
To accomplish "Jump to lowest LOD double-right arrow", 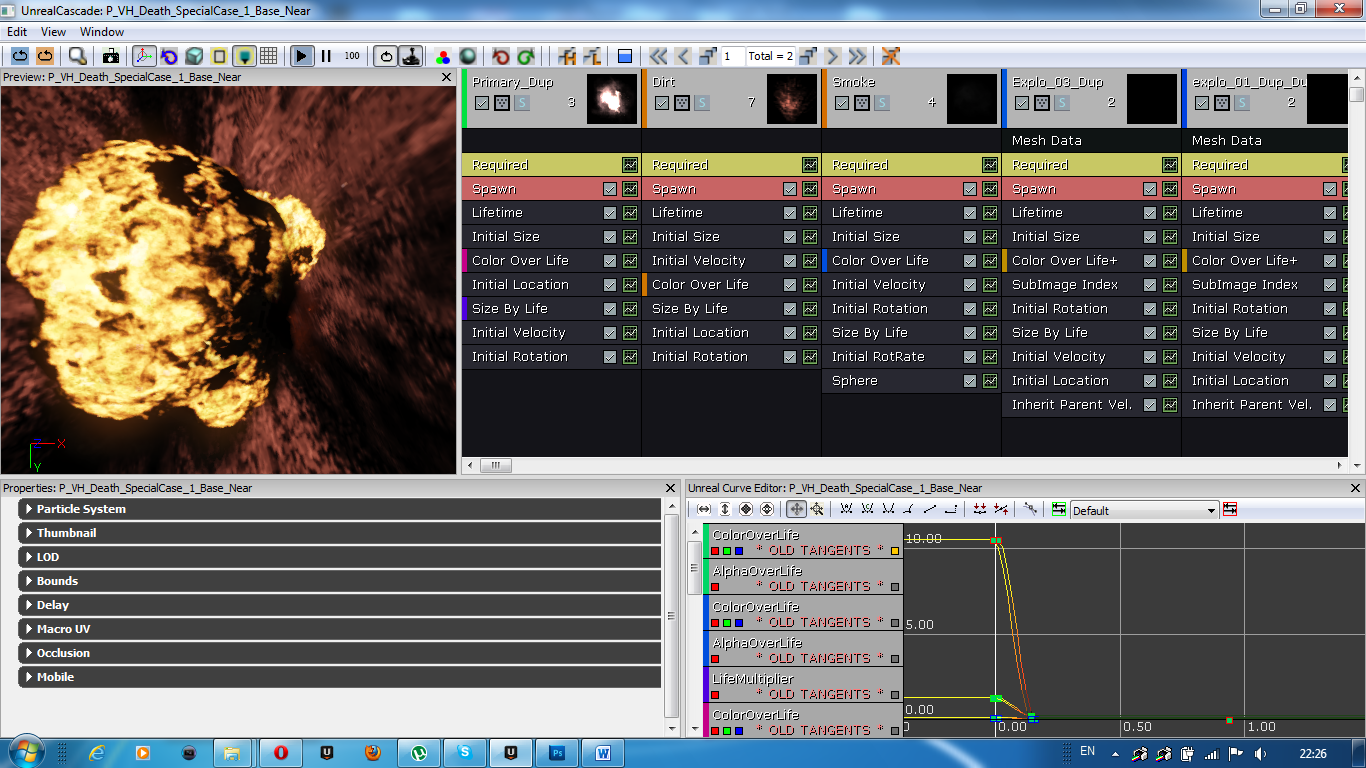I will [x=857, y=56].
